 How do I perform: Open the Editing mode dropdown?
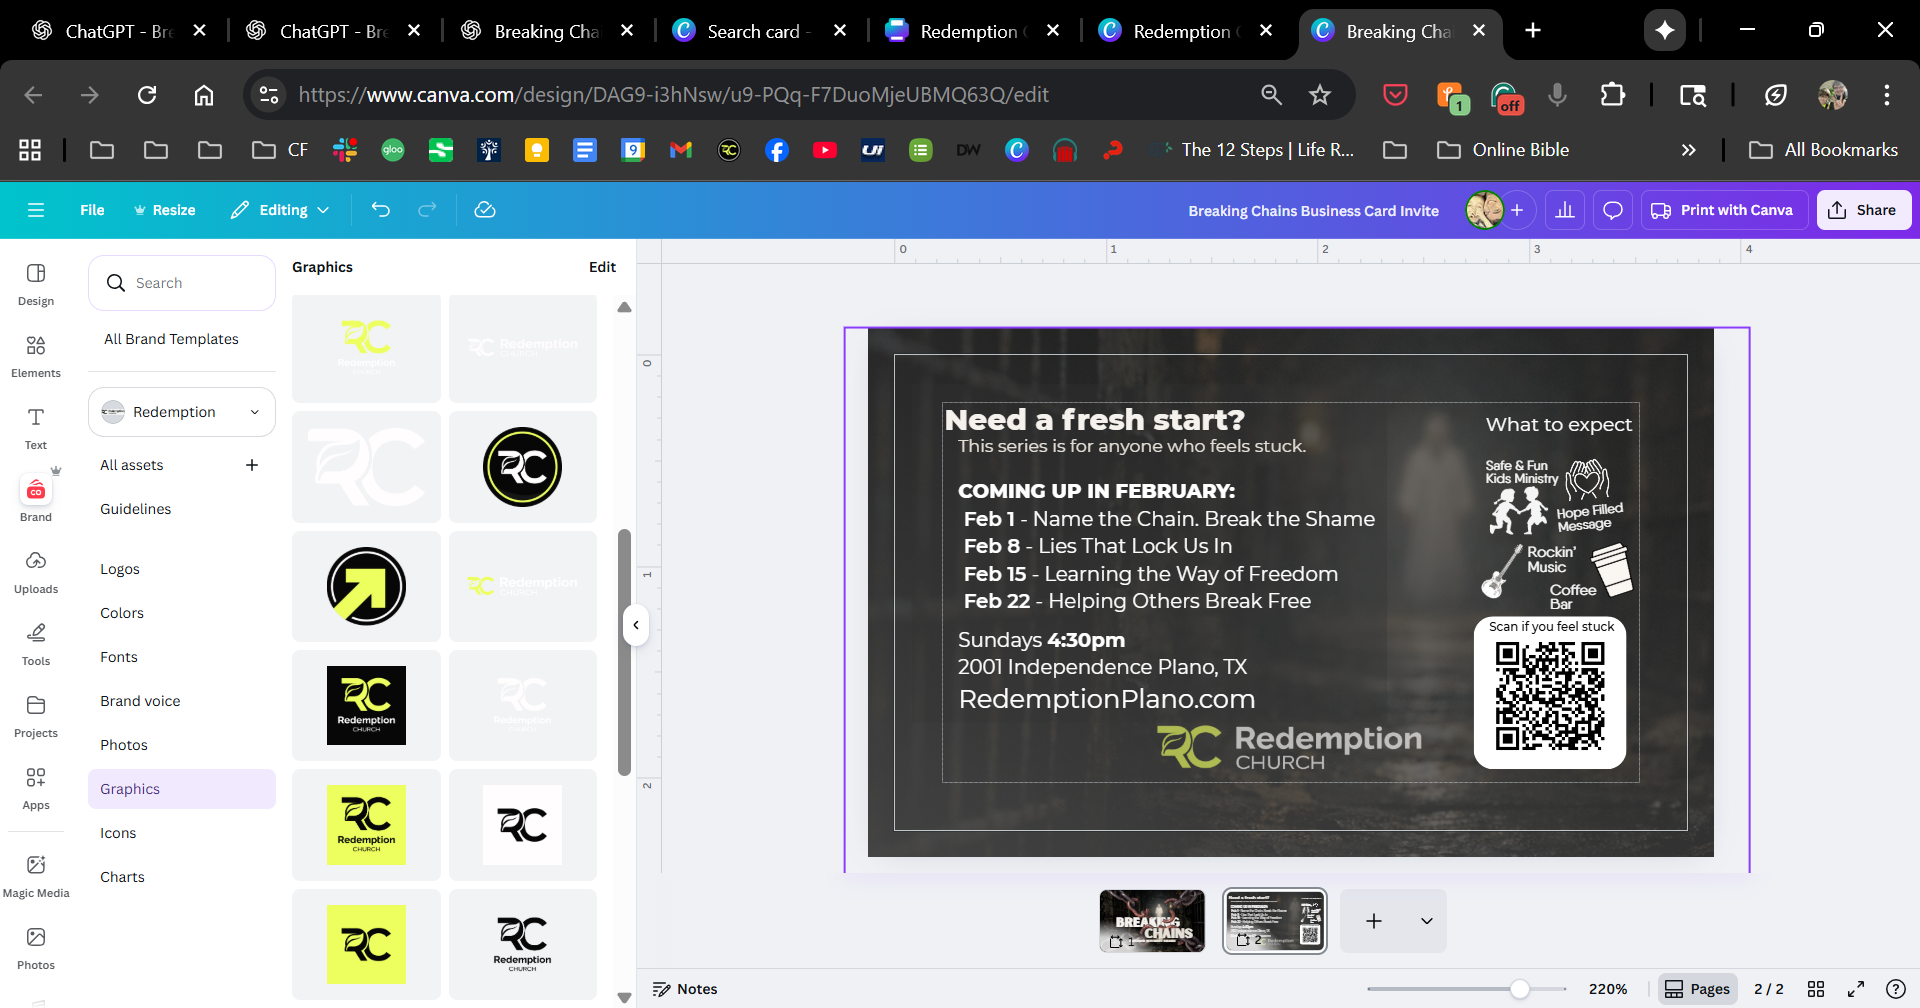click(x=280, y=210)
